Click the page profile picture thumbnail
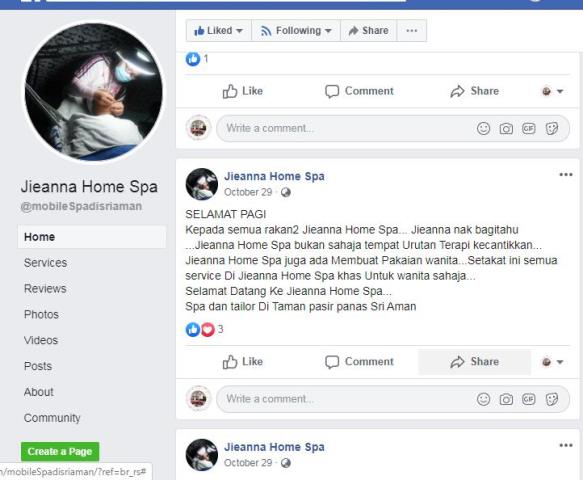Viewport: 583px width, 480px height. click(x=93, y=92)
